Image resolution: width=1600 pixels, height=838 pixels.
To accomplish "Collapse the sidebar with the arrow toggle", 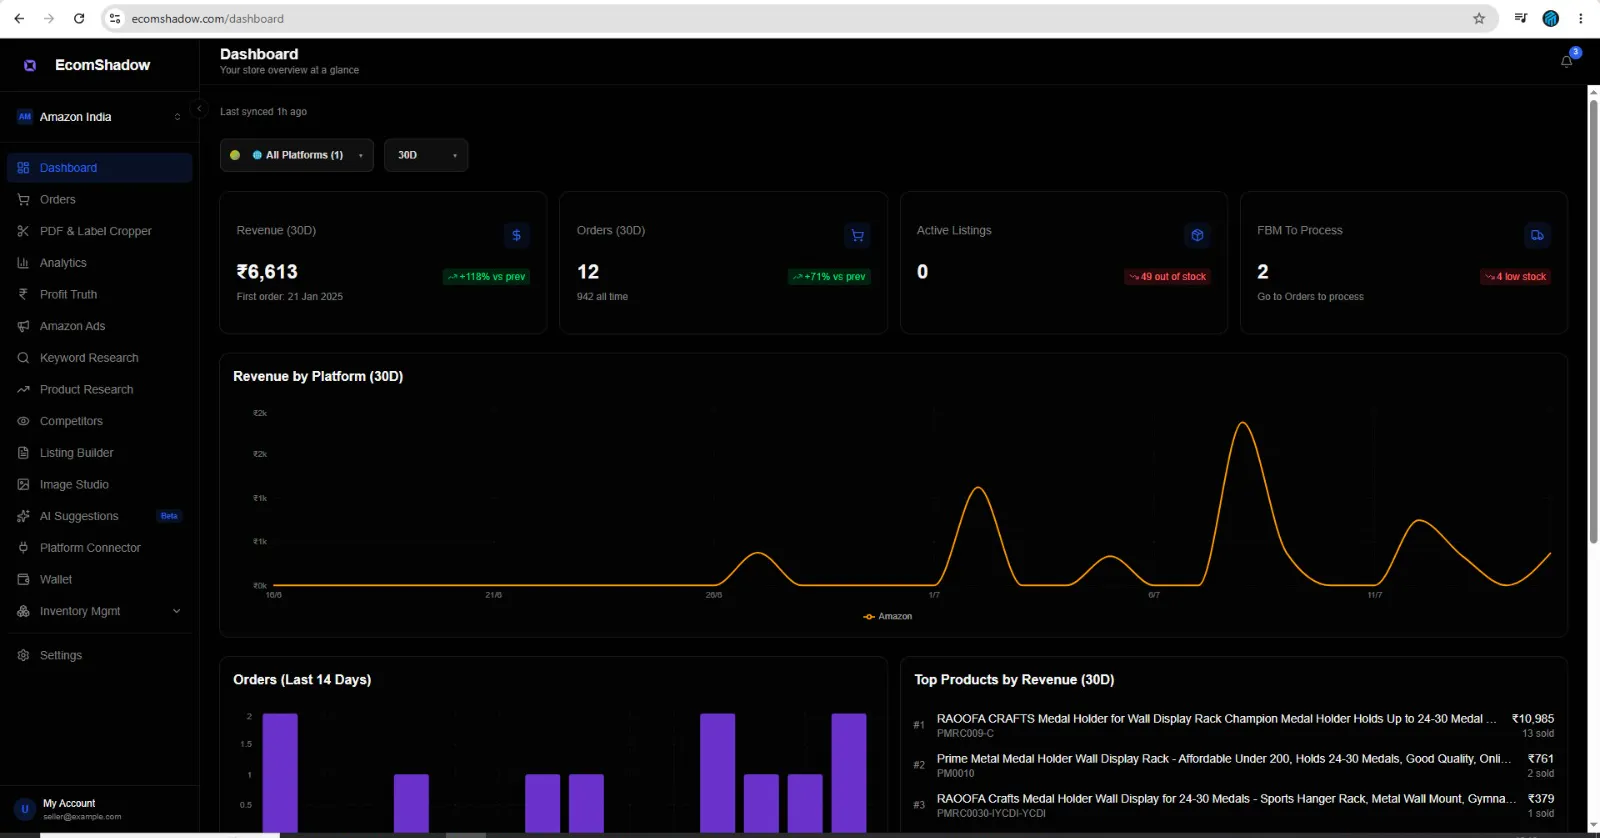I will click(x=199, y=109).
